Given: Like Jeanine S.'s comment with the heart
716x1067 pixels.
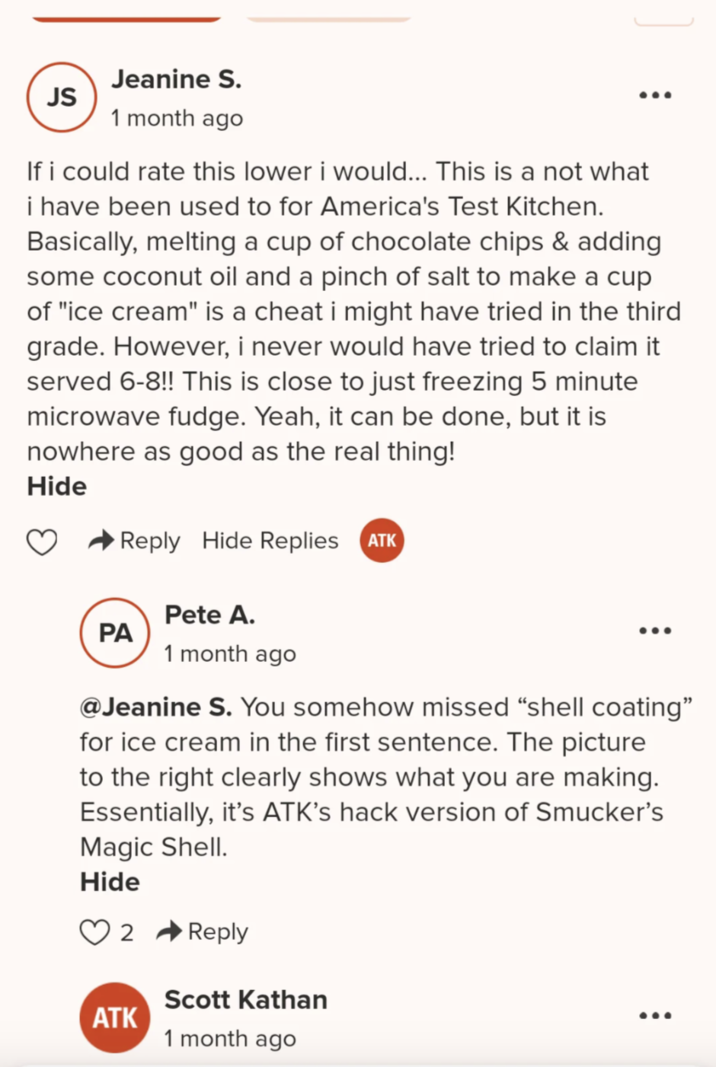Looking at the screenshot, I should 41,542.
